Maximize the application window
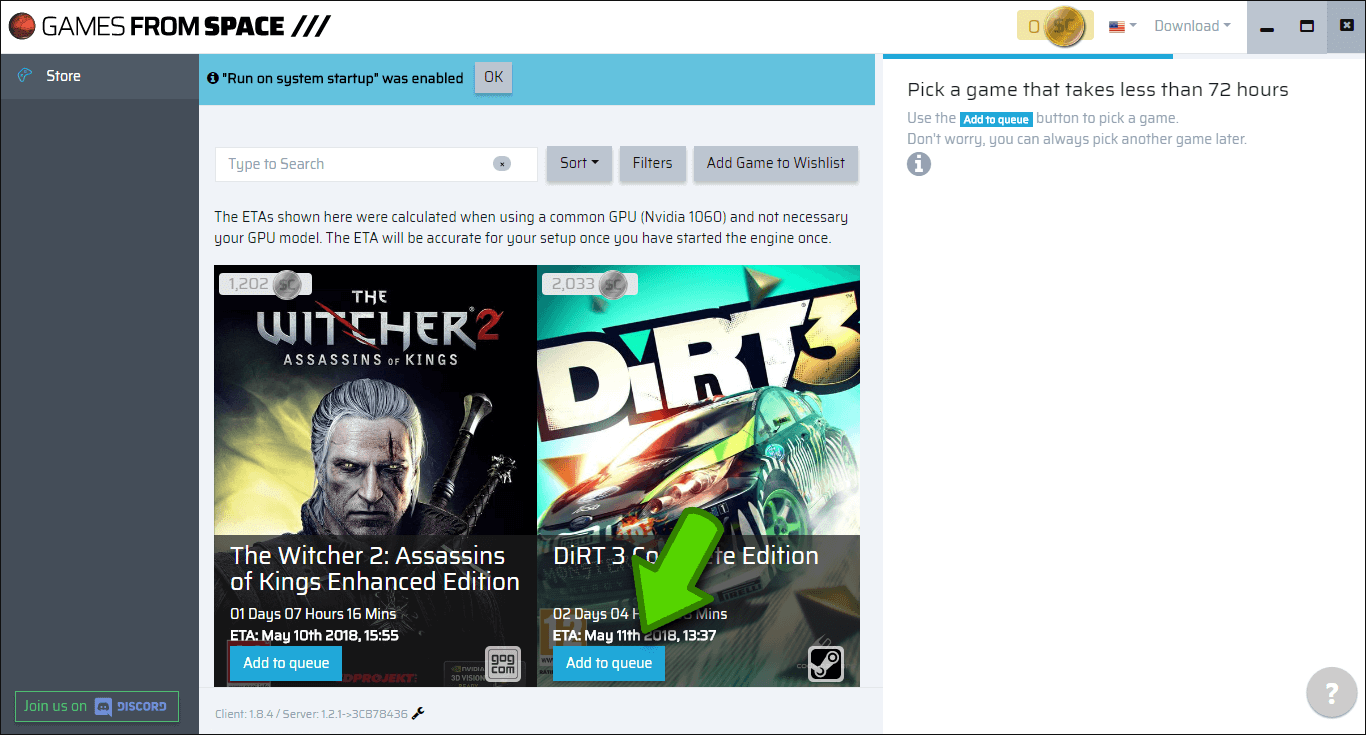This screenshot has height=735, width=1366. pos(1307,27)
